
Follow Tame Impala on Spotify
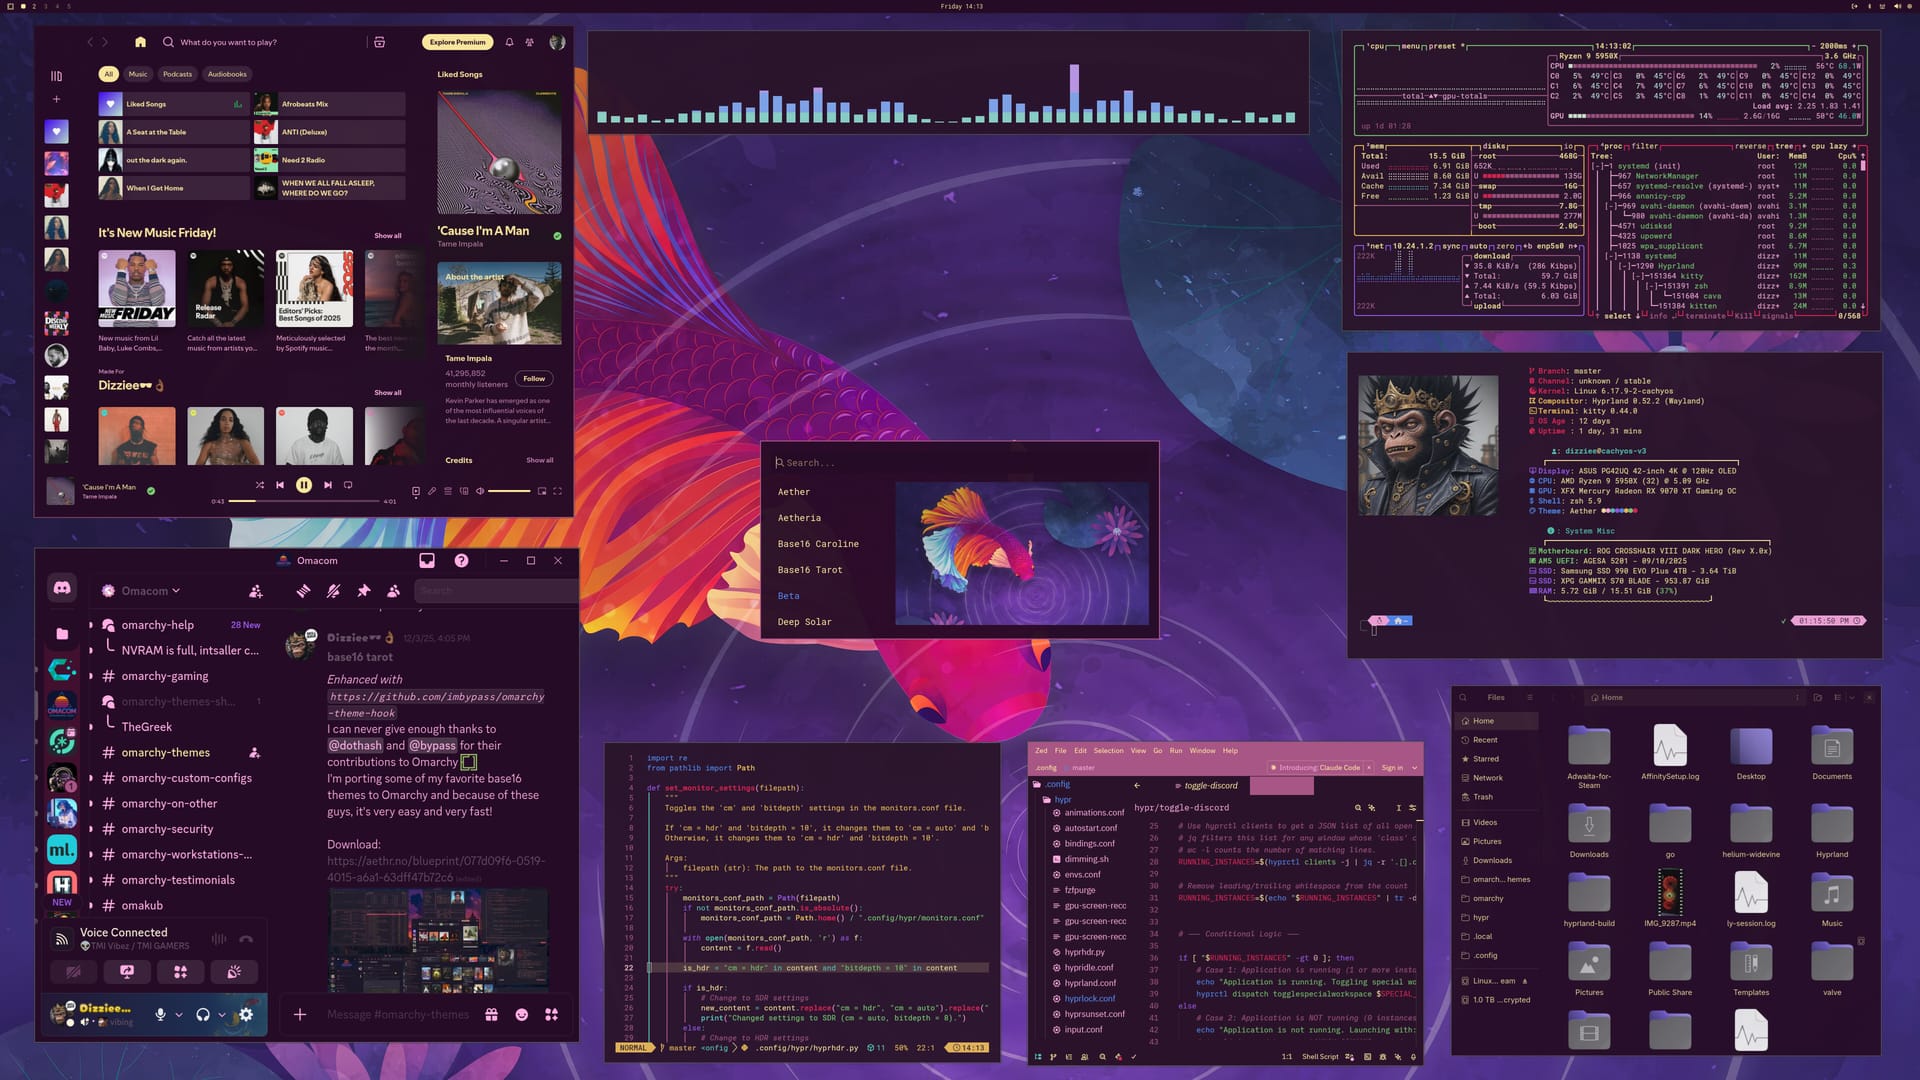(534, 378)
